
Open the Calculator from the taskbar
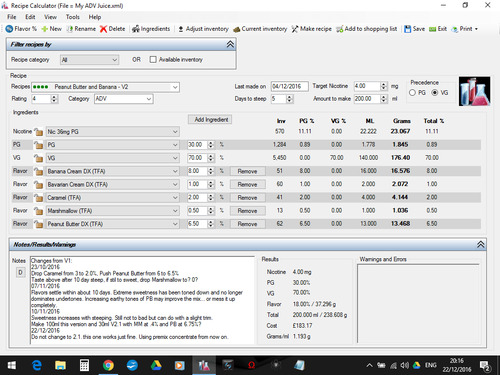pyautogui.click(x=84, y=365)
